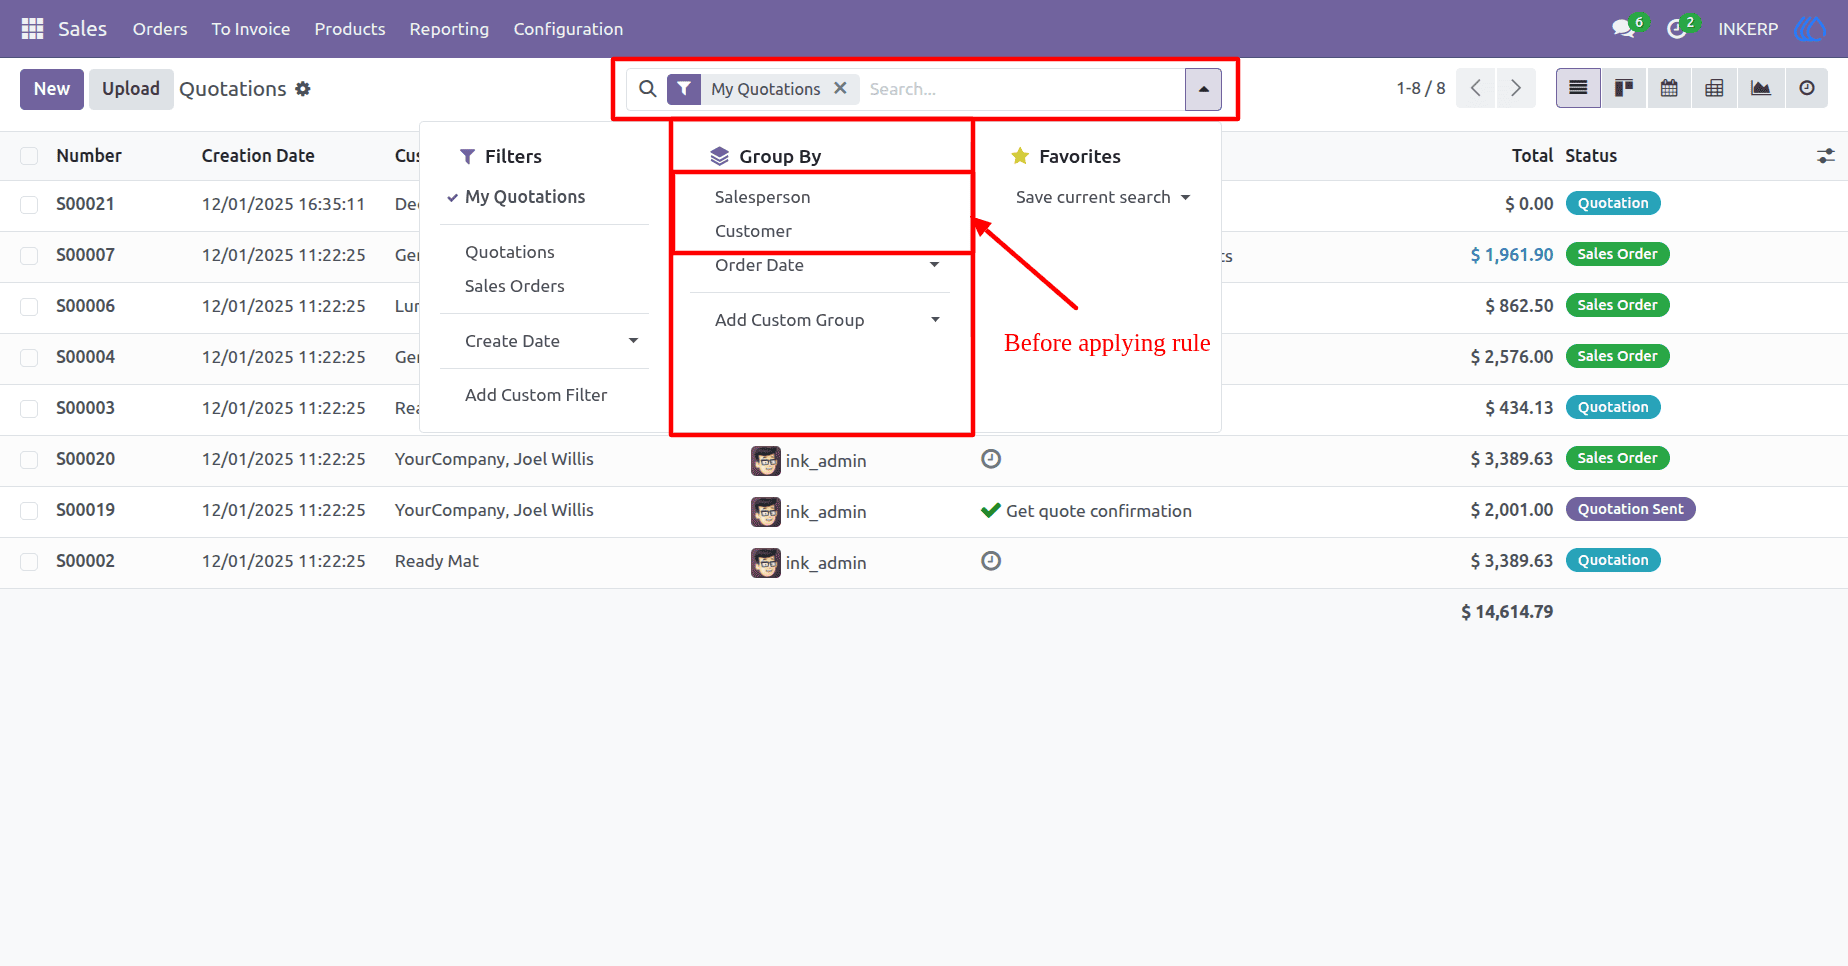Viewport: 1848px width, 966px height.
Task: Group by Salesperson
Action: 763,197
